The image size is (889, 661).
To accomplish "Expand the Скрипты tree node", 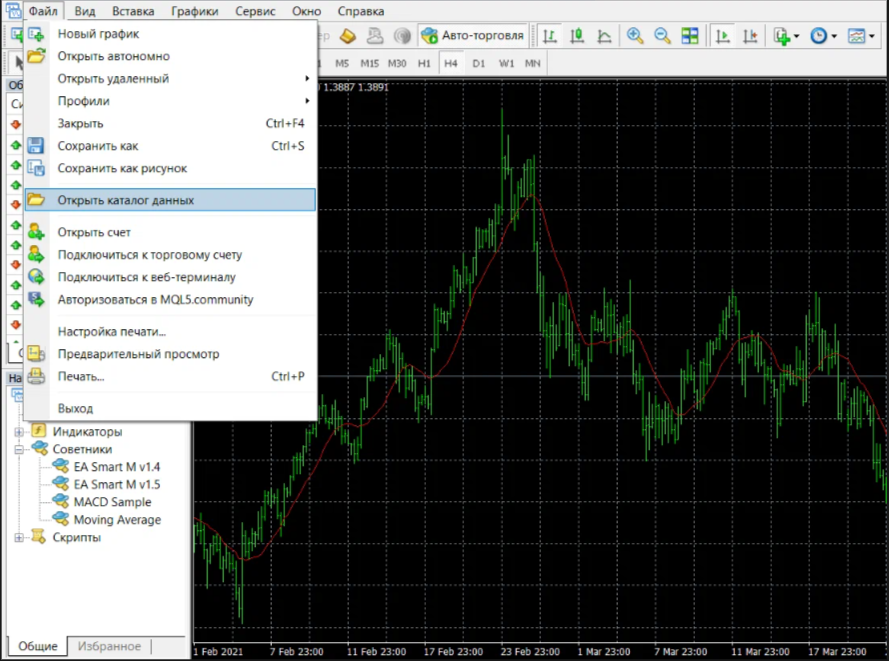I will coord(19,537).
